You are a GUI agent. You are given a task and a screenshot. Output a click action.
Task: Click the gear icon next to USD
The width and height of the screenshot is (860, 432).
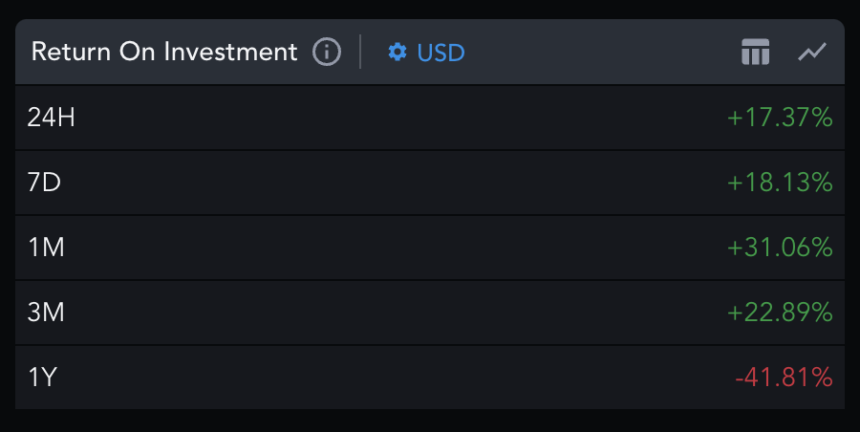(x=397, y=52)
